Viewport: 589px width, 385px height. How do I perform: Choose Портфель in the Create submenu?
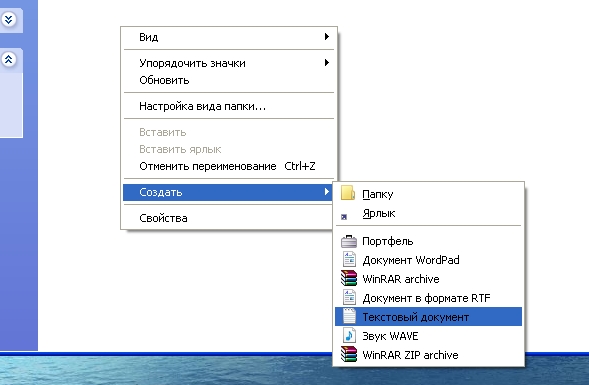pos(428,241)
